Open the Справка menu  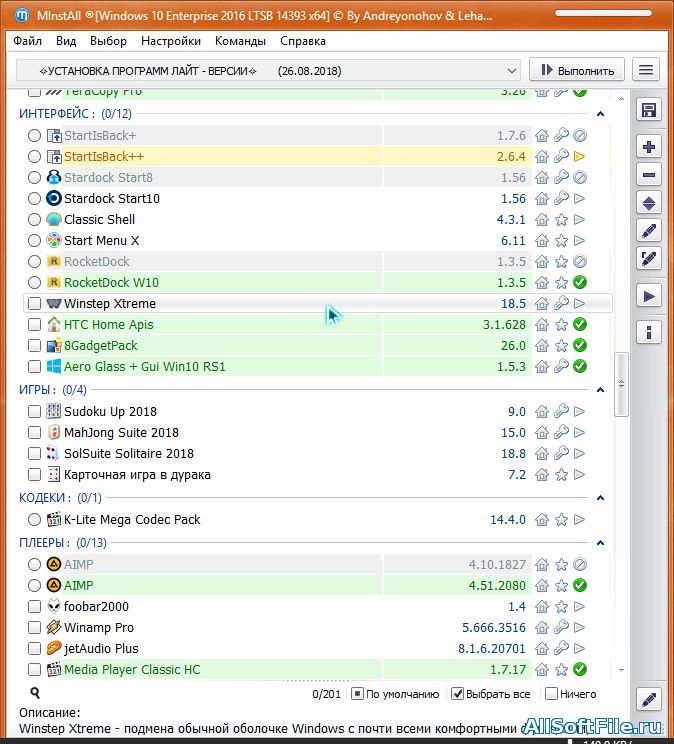(x=303, y=41)
